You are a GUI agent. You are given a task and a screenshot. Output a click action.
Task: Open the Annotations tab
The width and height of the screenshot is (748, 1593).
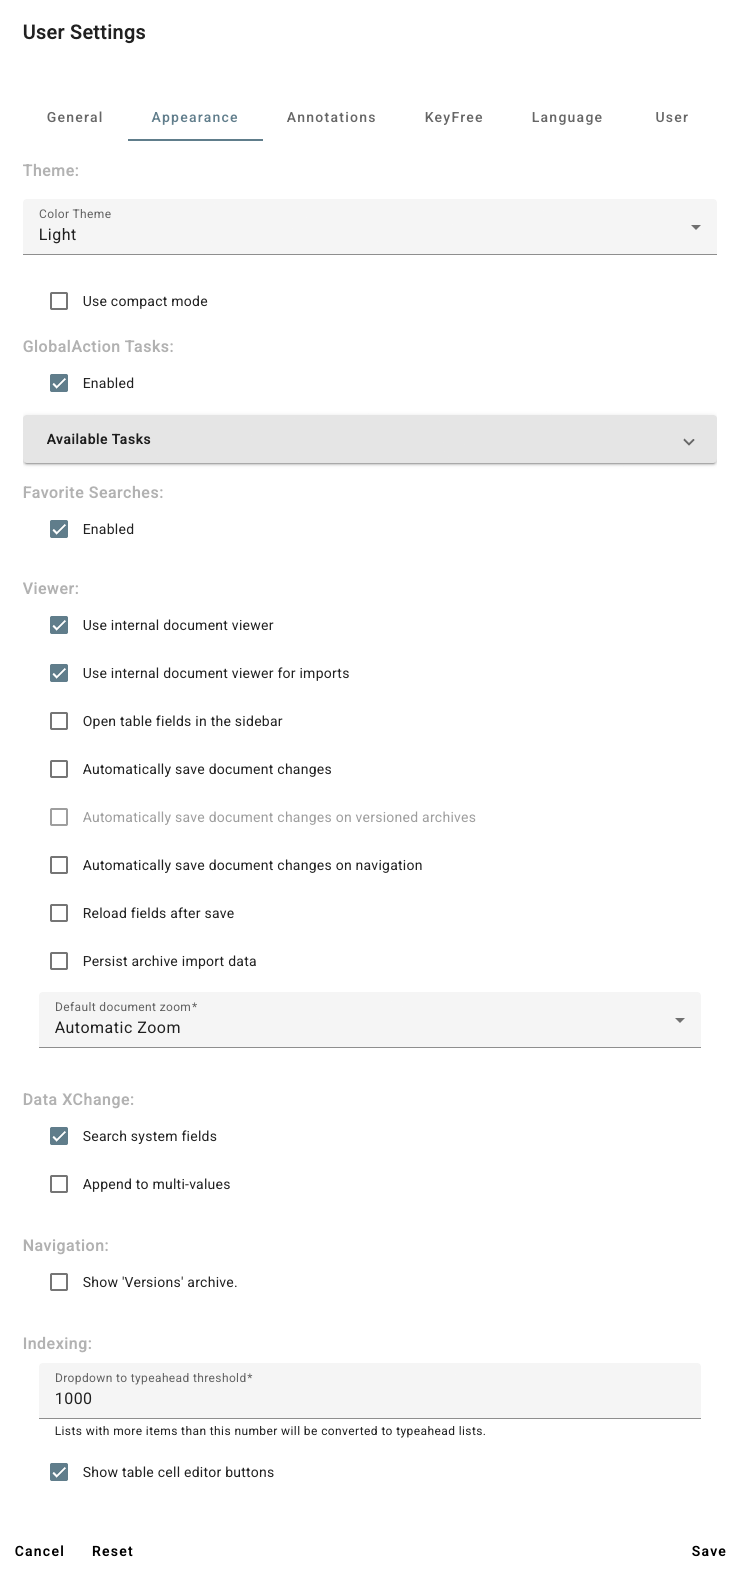click(331, 117)
